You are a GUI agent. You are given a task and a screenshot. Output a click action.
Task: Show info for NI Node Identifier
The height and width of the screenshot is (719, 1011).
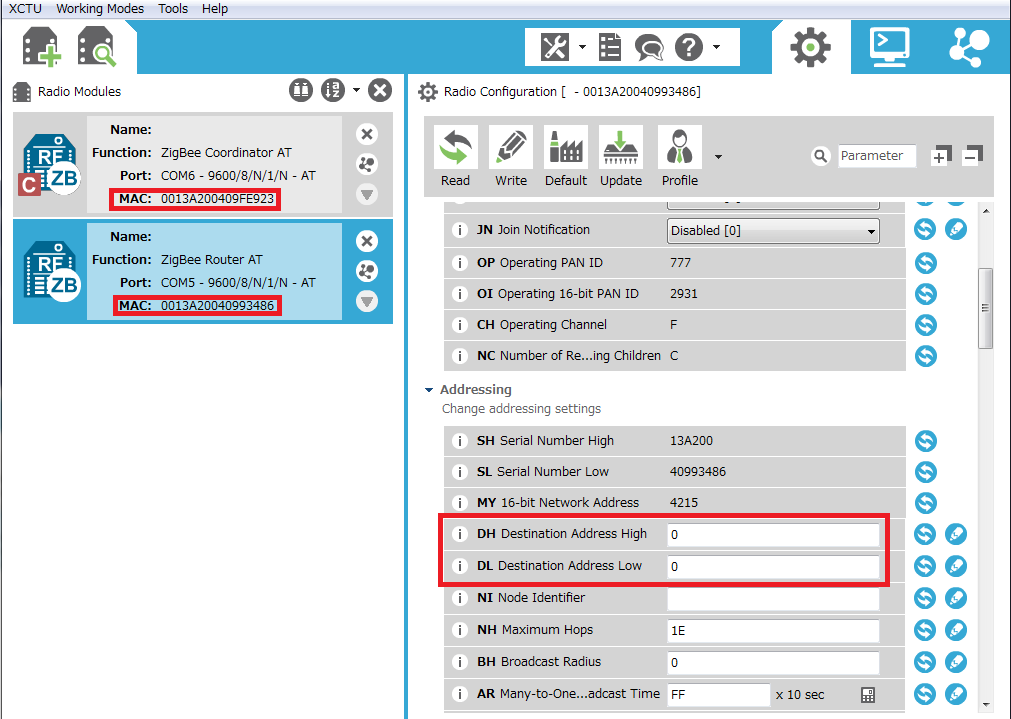[460, 598]
